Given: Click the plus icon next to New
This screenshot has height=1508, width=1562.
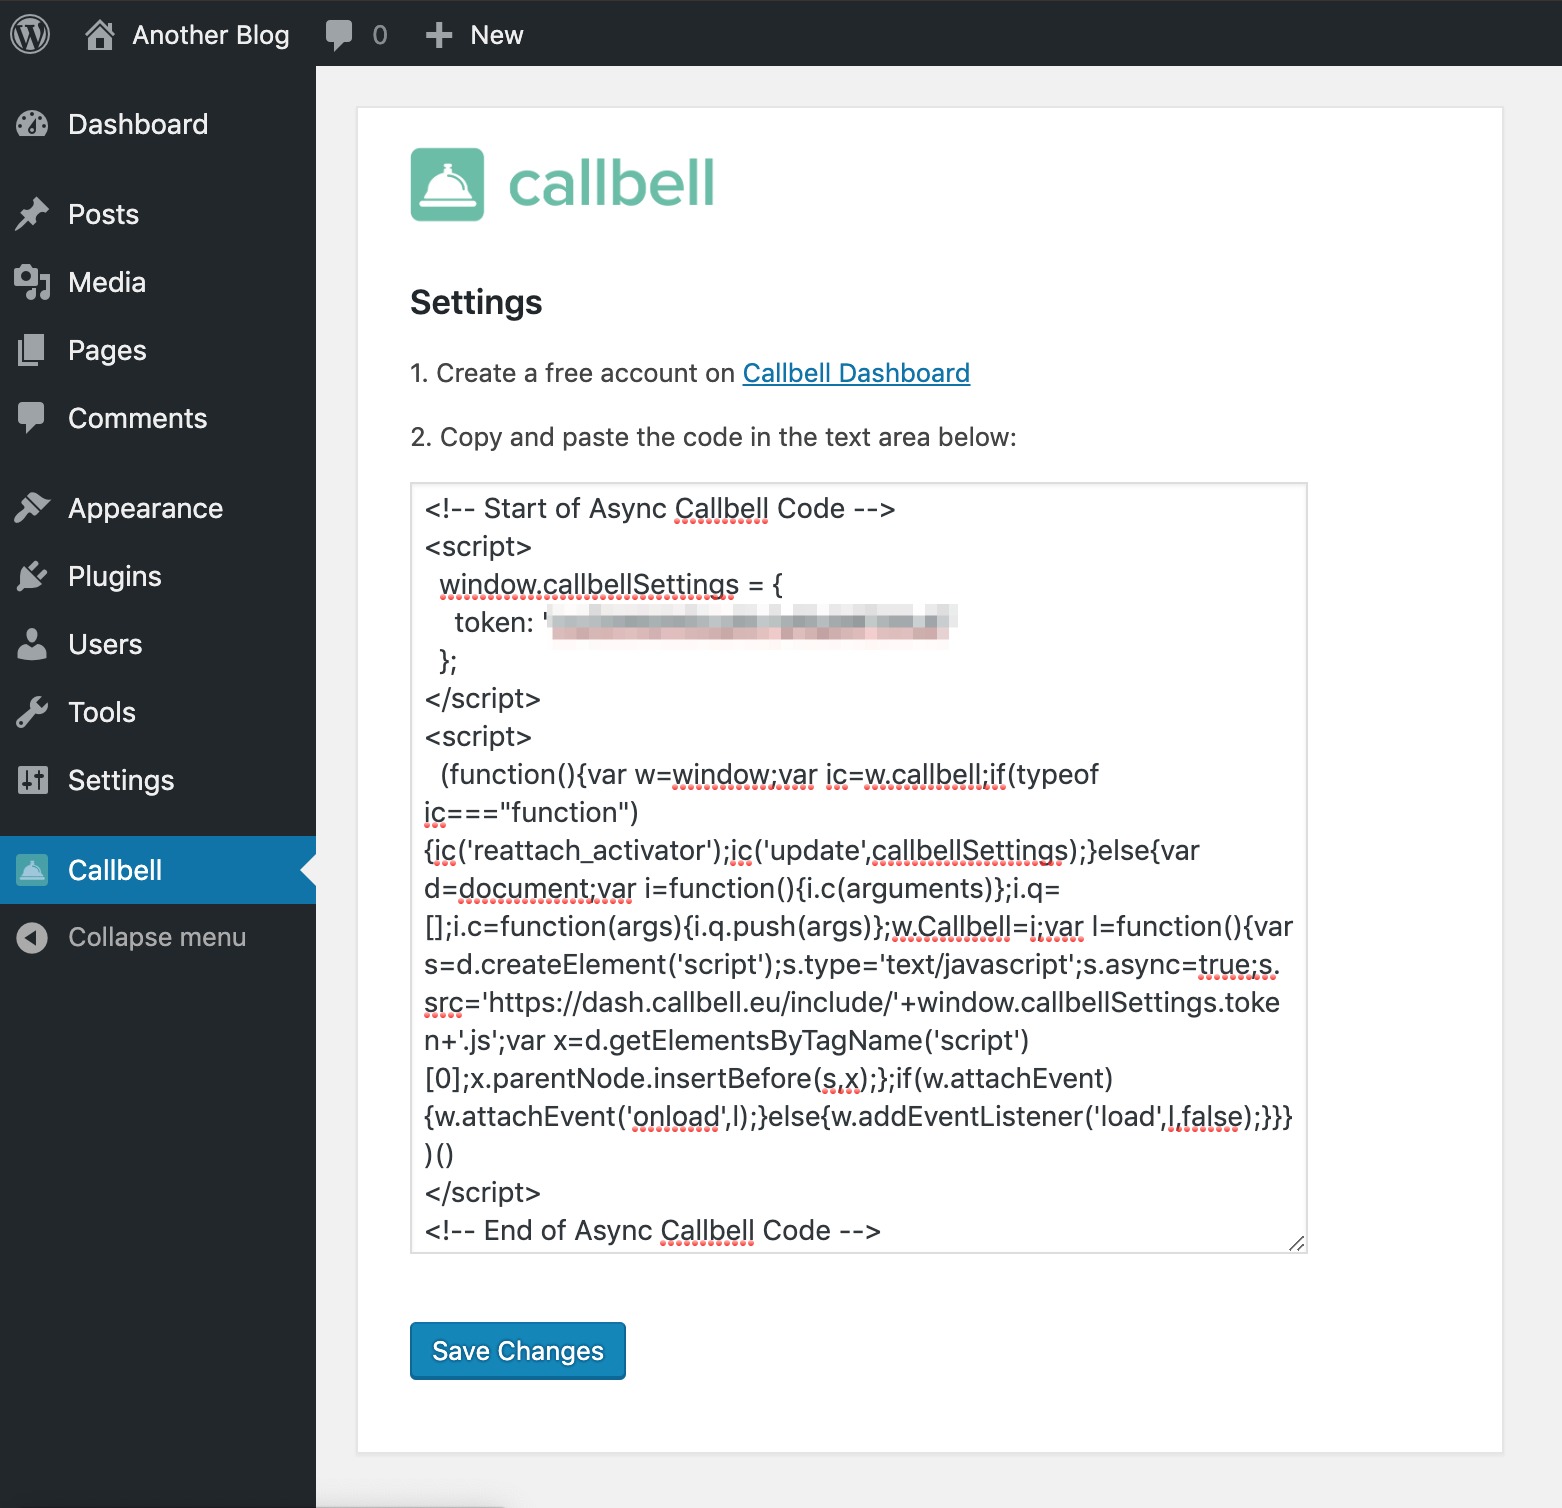Looking at the screenshot, I should (x=438, y=35).
